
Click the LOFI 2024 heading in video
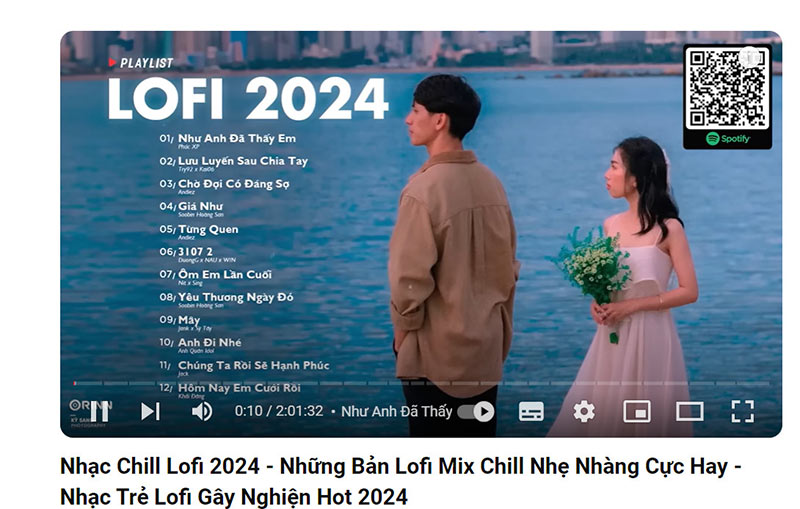(248, 99)
